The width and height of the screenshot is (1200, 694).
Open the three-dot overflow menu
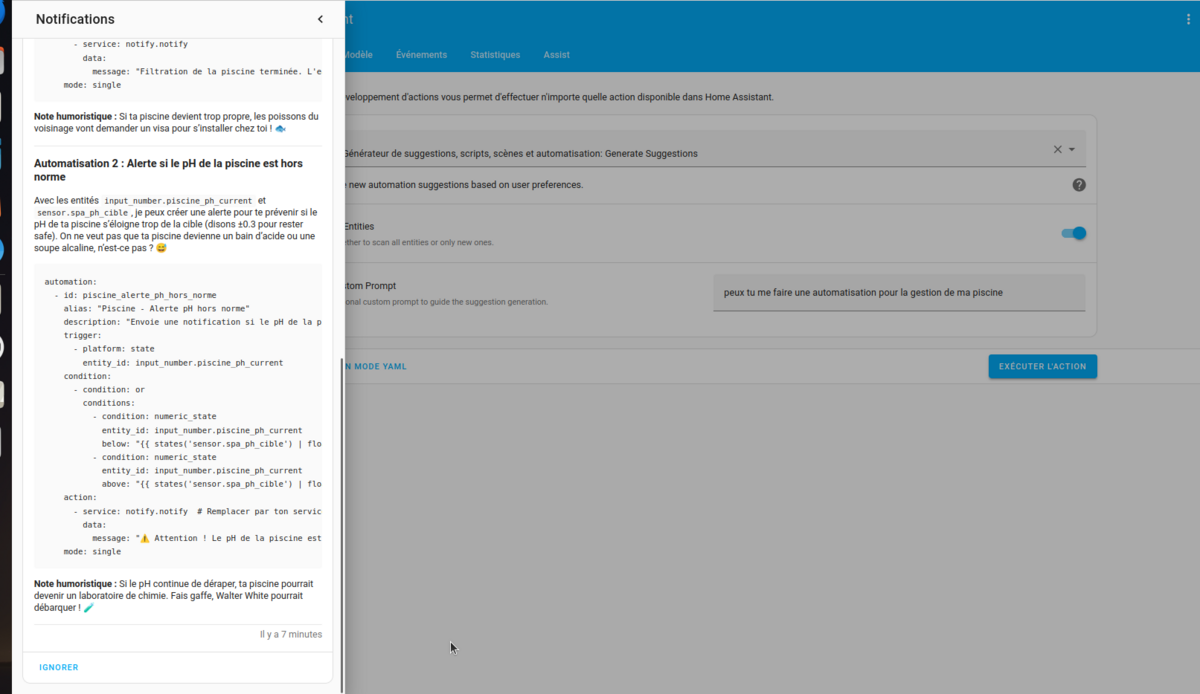pos(1188,19)
